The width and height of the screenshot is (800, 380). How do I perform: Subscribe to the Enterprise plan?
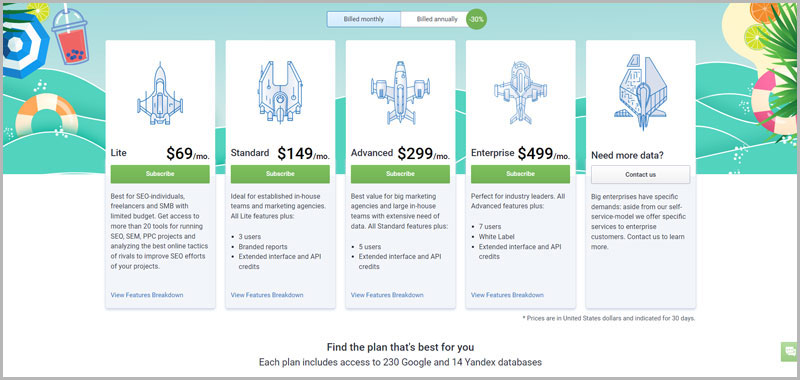coord(520,174)
